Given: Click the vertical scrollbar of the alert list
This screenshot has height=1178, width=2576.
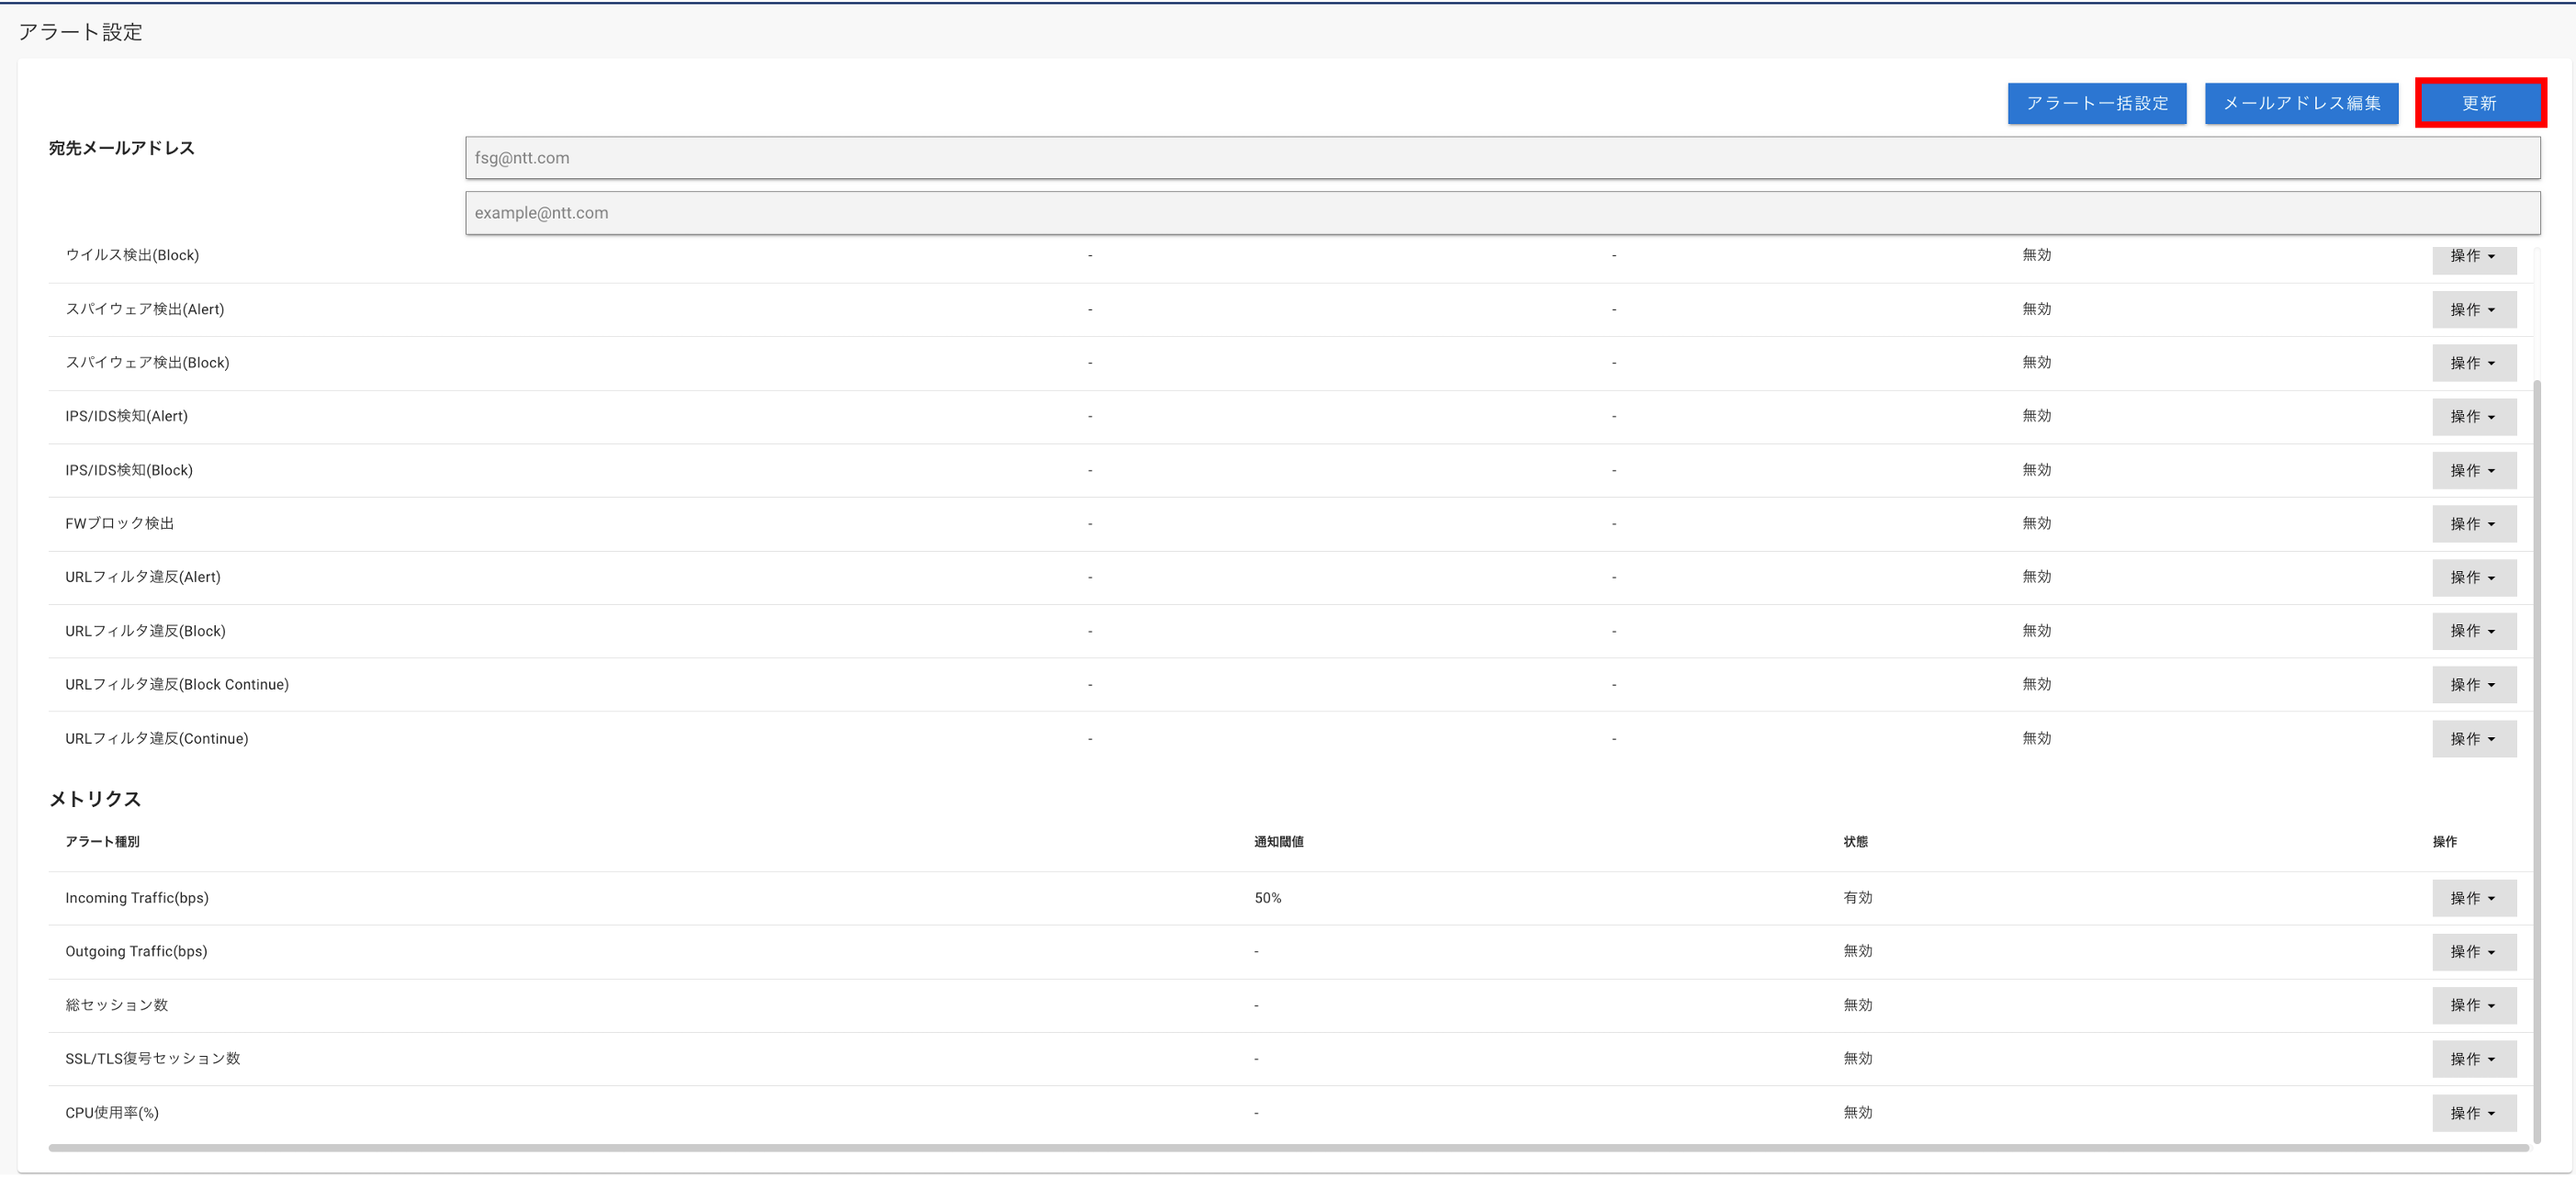Looking at the screenshot, I should pyautogui.click(x=2537, y=760).
